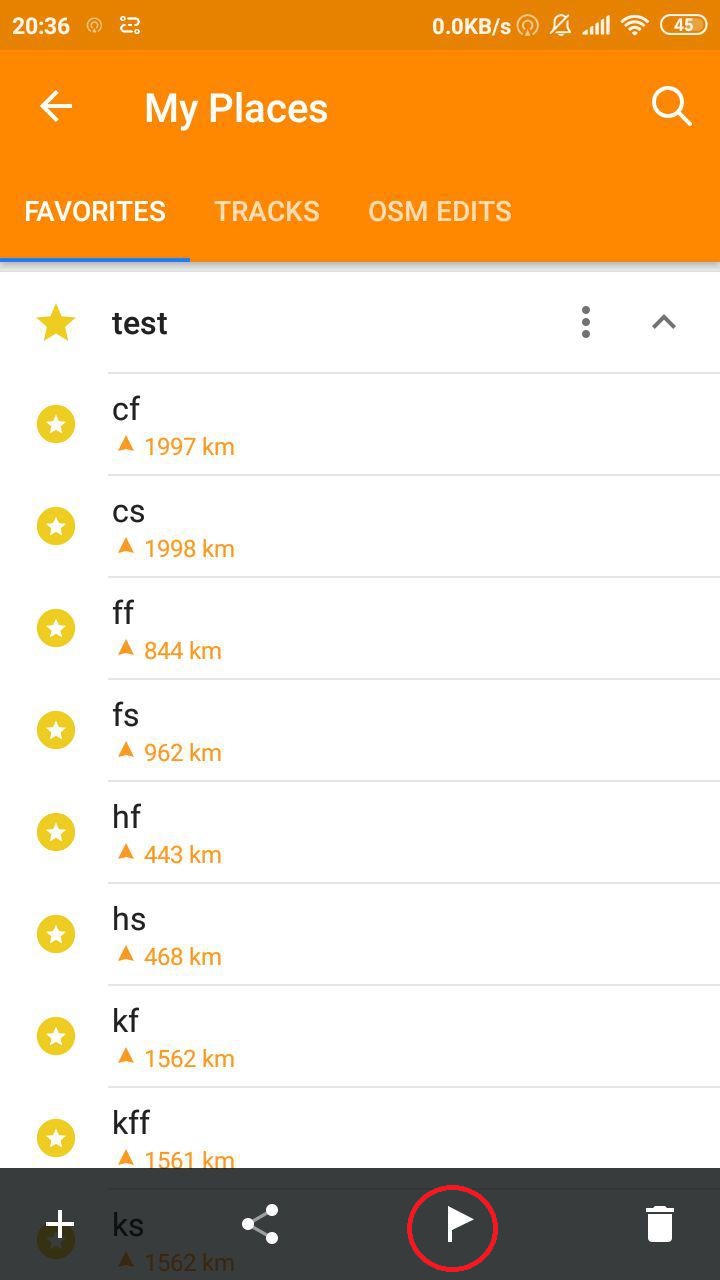The image size is (720, 1280).
Task: Tap the share icon in bottom bar
Action: pyautogui.click(x=260, y=1224)
